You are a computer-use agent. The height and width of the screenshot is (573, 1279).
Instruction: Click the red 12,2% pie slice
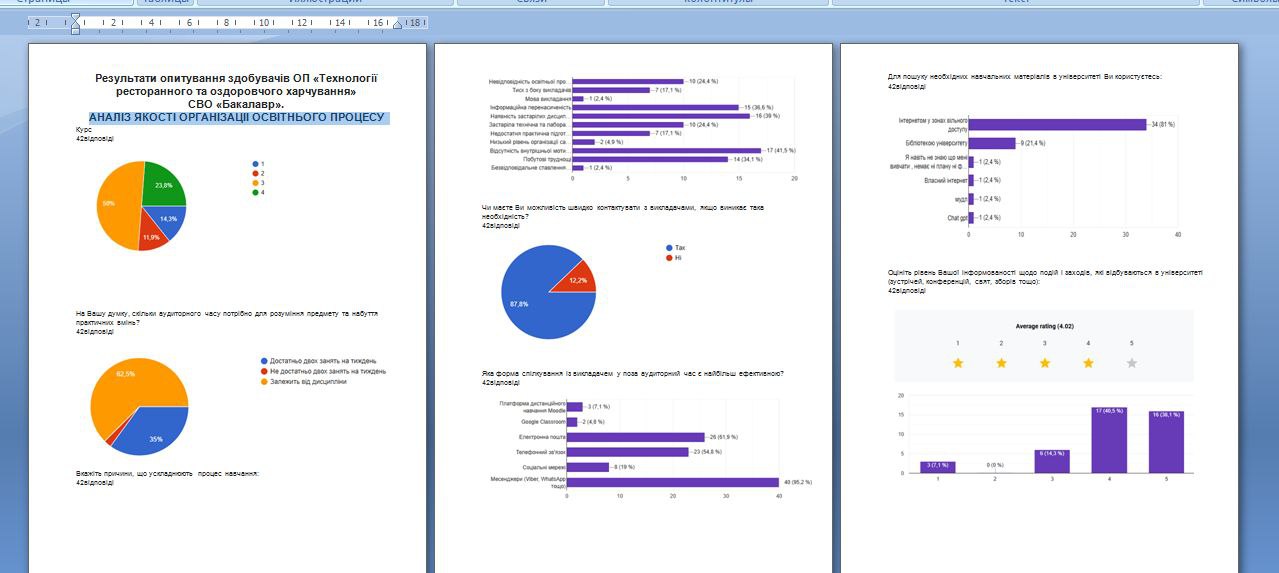[x=579, y=277]
